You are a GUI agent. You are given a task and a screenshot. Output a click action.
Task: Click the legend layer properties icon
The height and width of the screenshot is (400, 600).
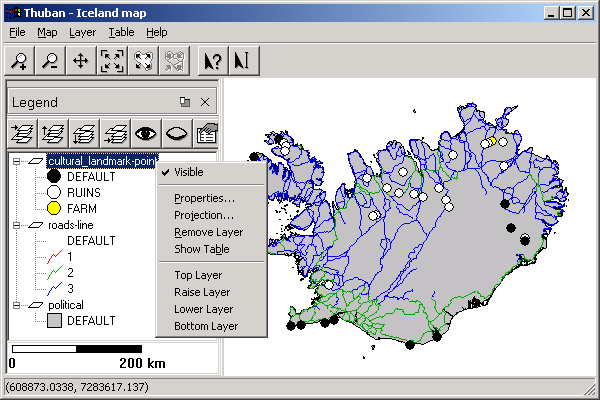pyautogui.click(x=206, y=134)
